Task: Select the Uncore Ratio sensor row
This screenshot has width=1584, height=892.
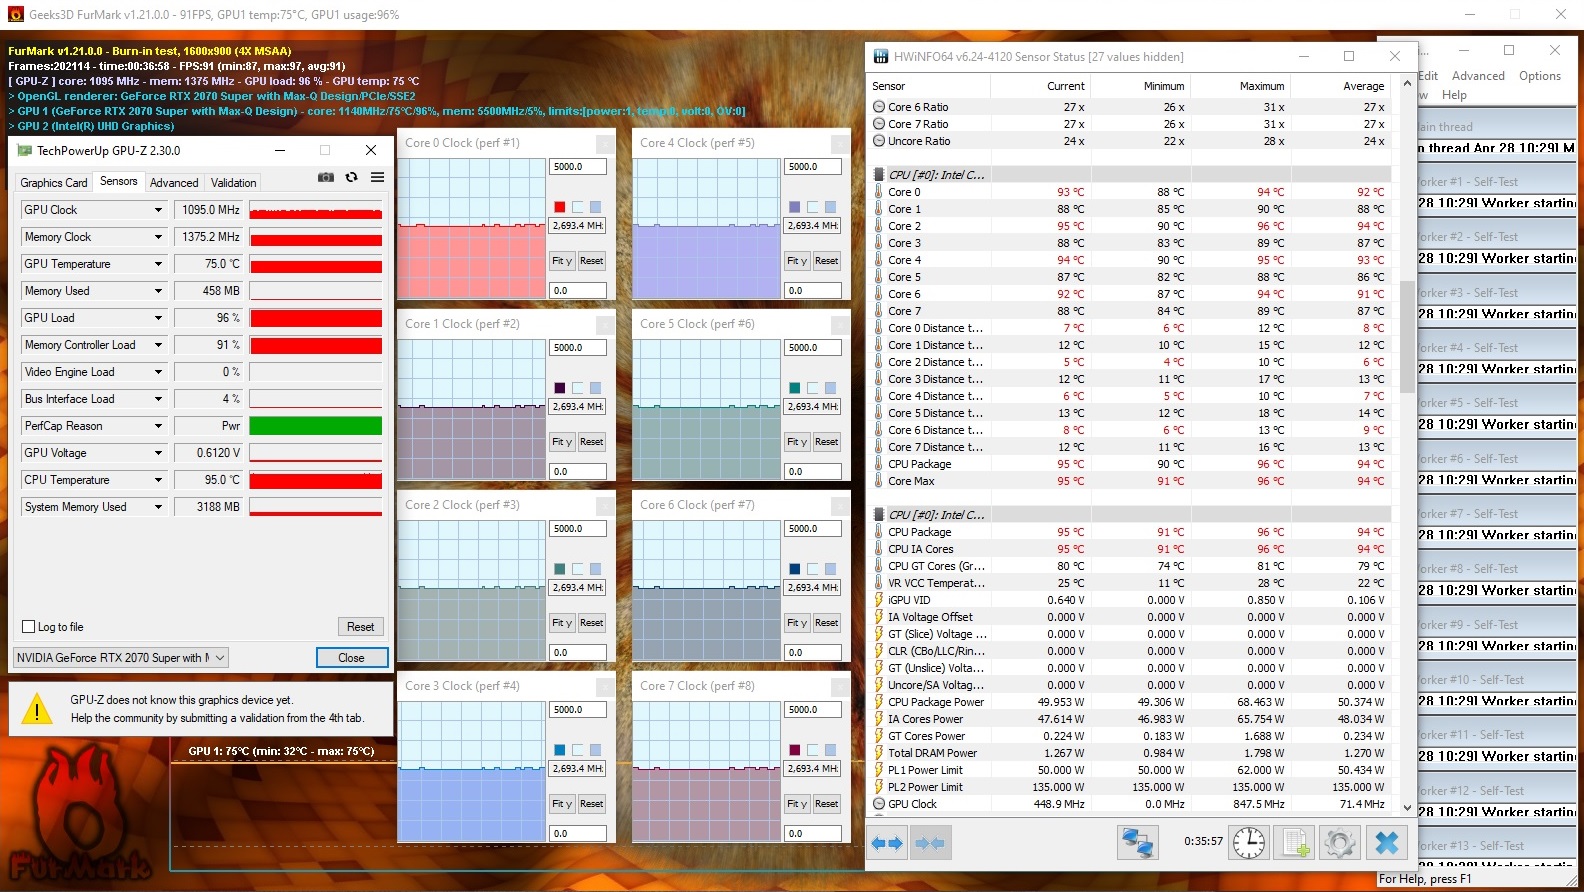Action: (1130, 141)
